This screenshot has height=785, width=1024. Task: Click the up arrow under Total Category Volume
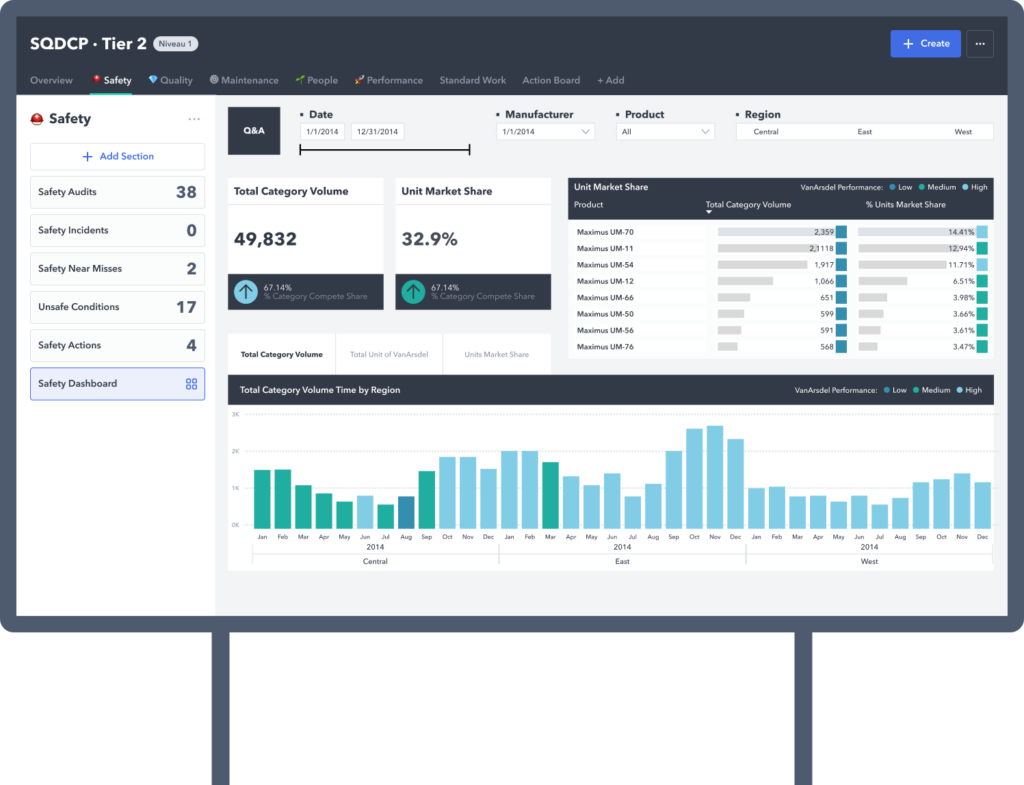(x=246, y=292)
